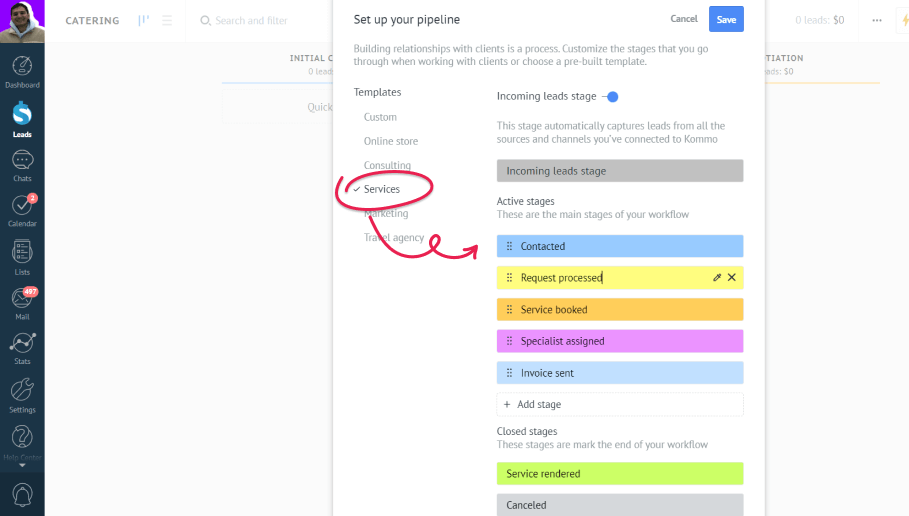Select the Online store template

click(x=391, y=141)
